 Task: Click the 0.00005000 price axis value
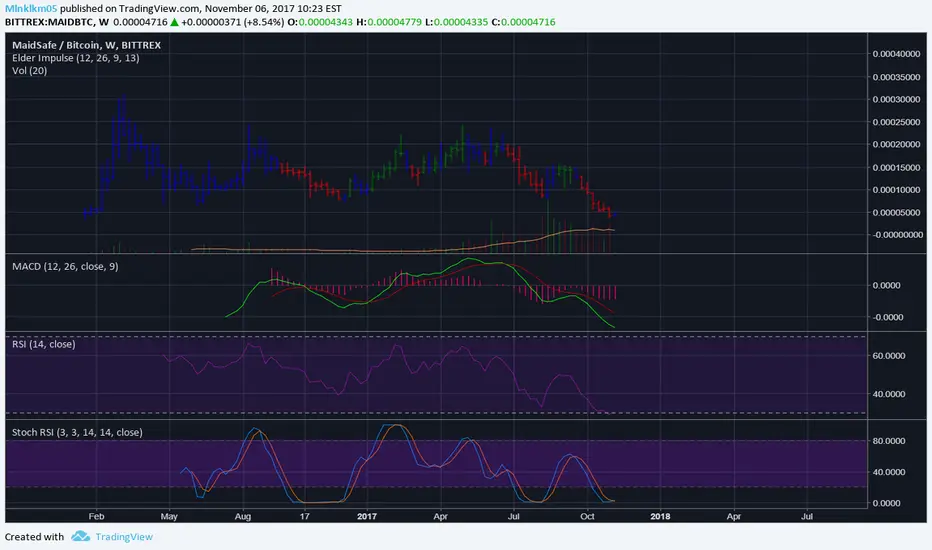tap(896, 212)
